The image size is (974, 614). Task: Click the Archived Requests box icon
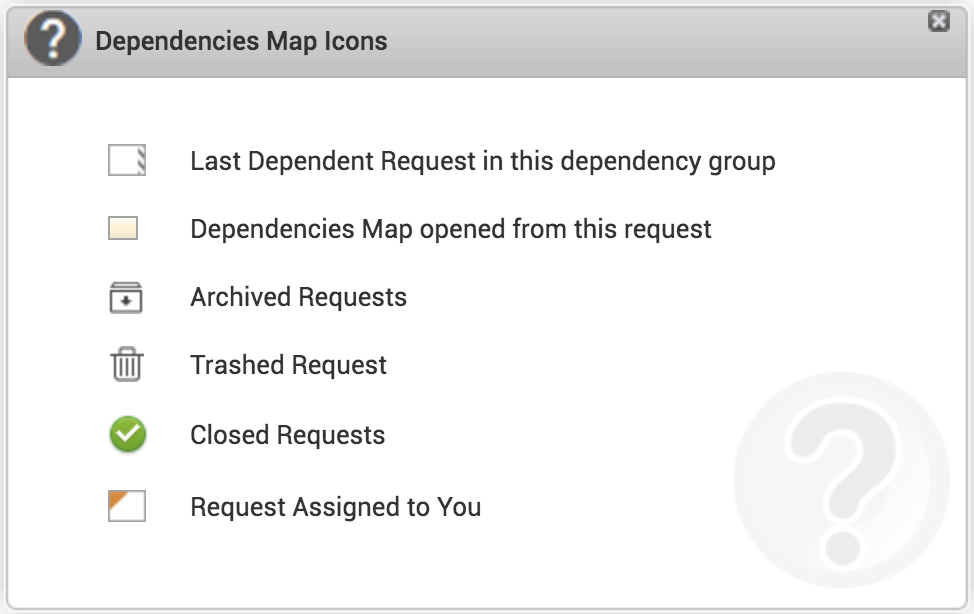(126, 298)
